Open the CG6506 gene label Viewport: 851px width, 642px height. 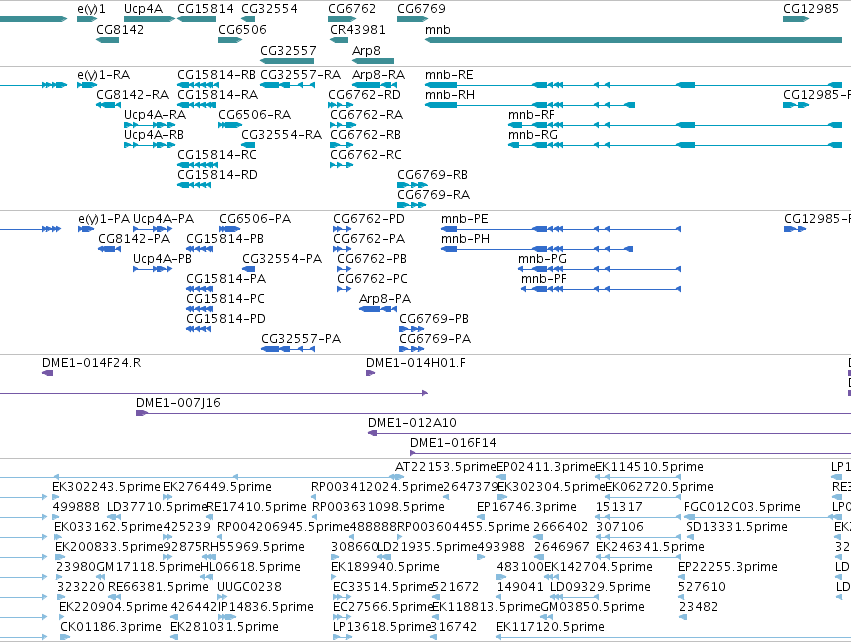(x=242, y=29)
